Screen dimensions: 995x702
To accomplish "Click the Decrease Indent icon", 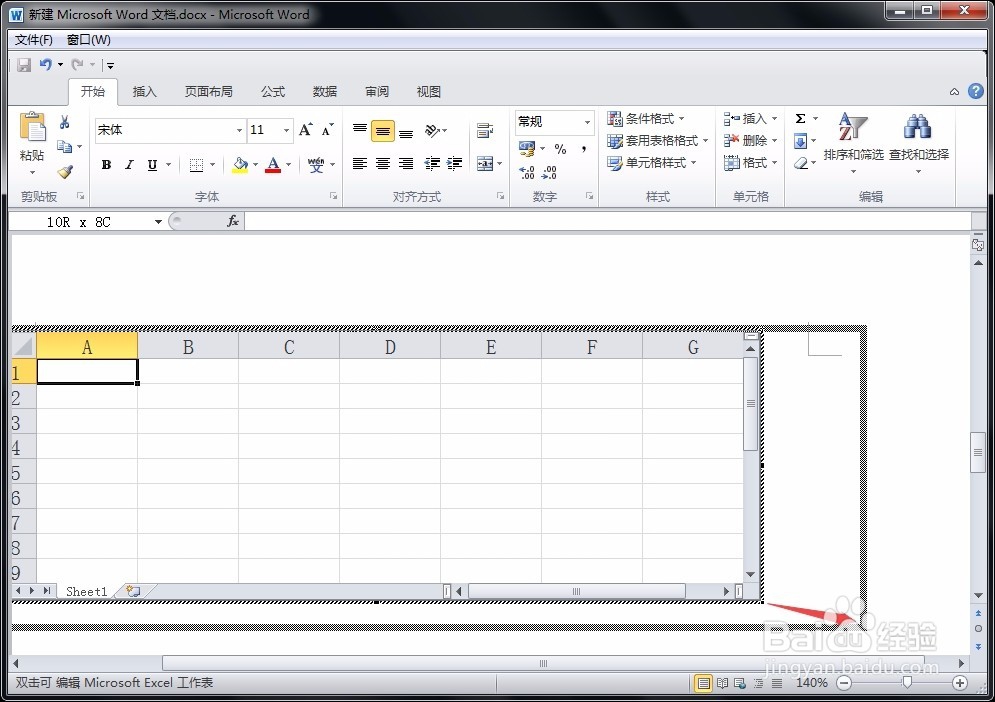I will click(432, 164).
